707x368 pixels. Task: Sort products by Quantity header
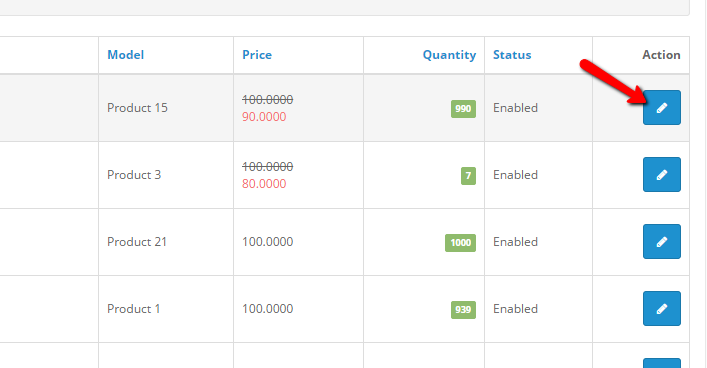pyautogui.click(x=449, y=55)
